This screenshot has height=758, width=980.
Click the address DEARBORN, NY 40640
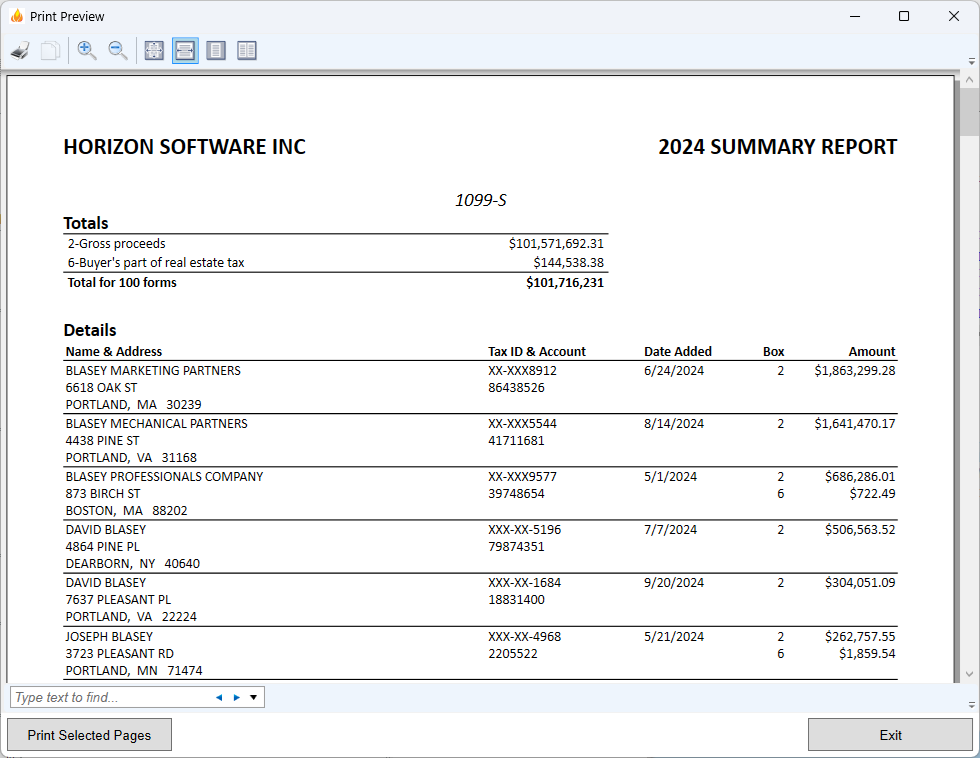point(132,564)
